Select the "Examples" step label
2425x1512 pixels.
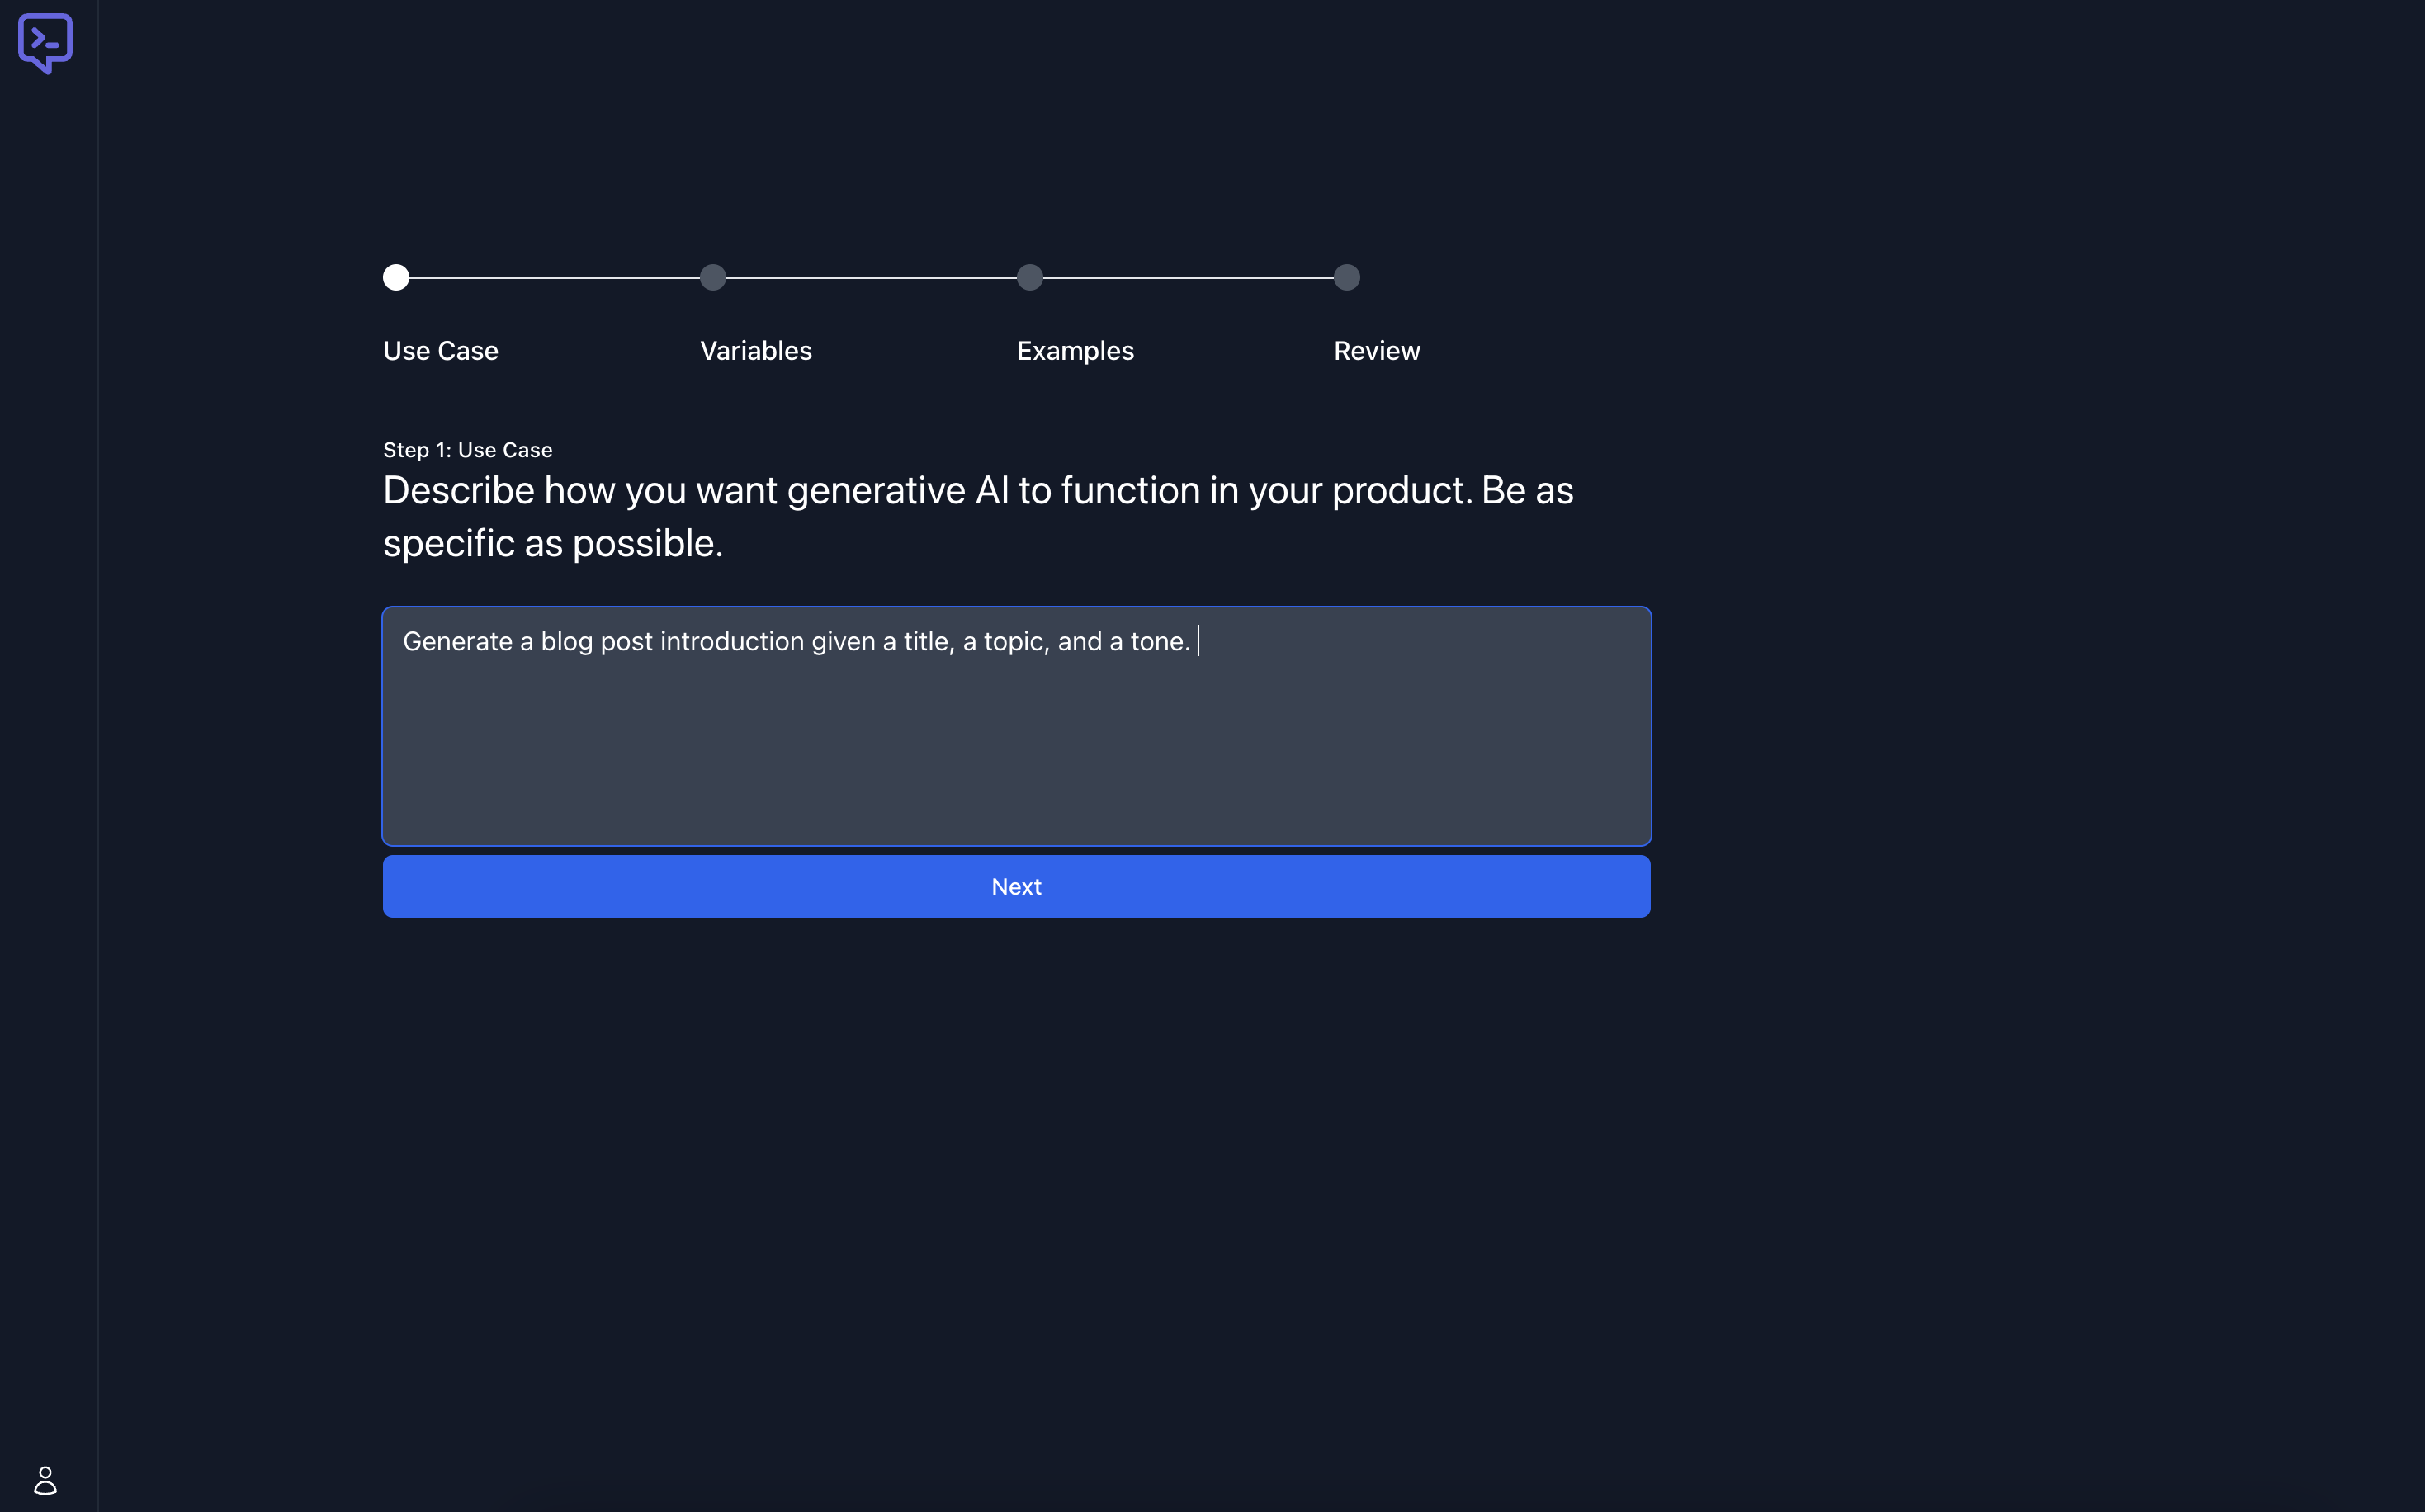1075,350
